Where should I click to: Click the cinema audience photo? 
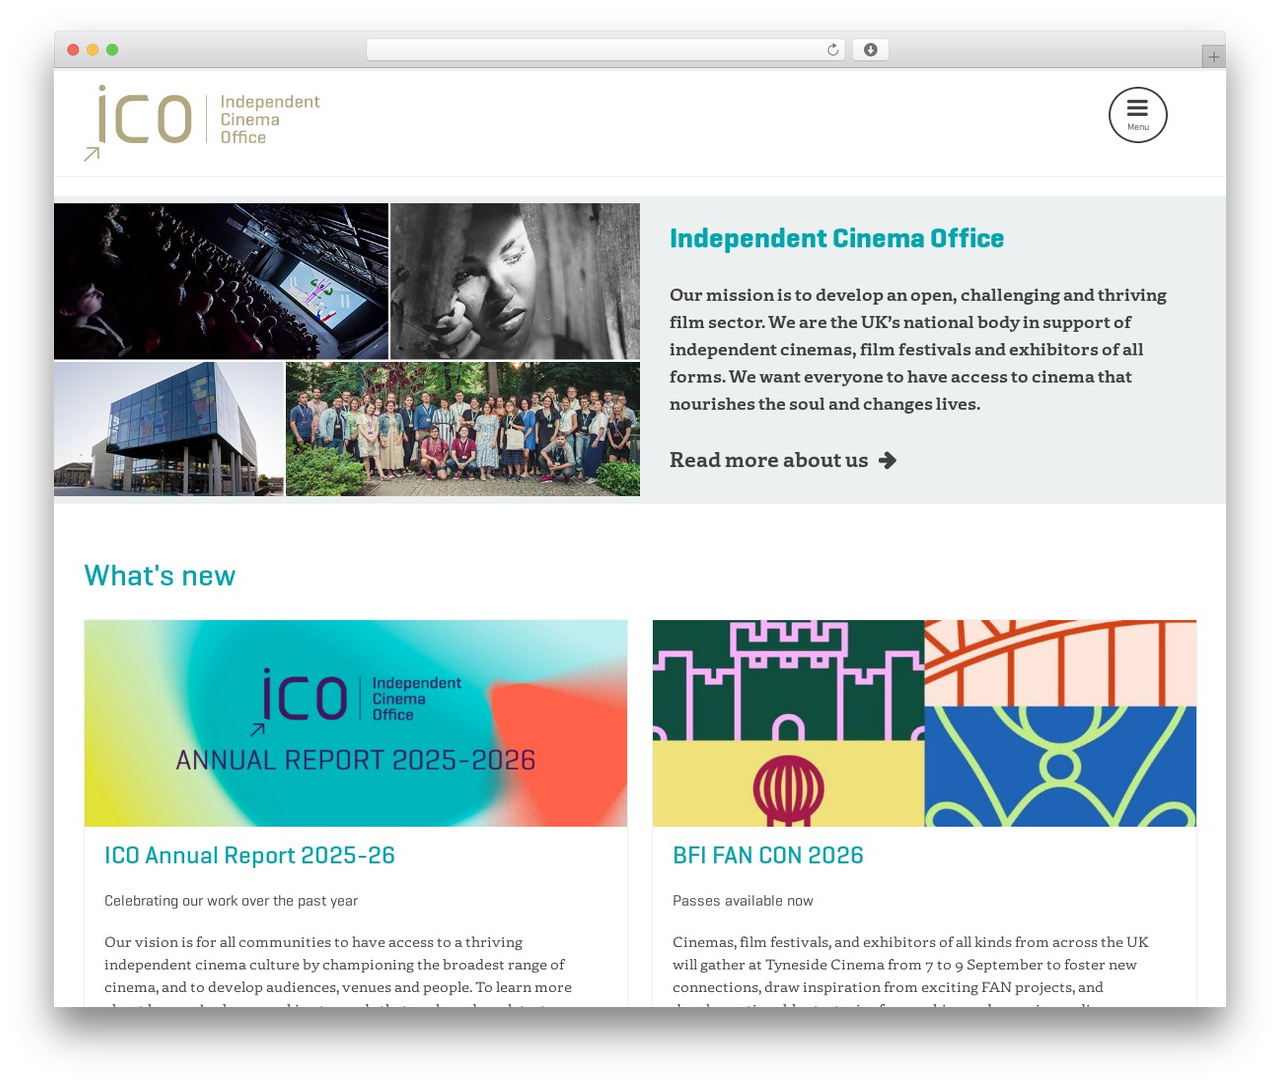pyautogui.click(x=221, y=281)
